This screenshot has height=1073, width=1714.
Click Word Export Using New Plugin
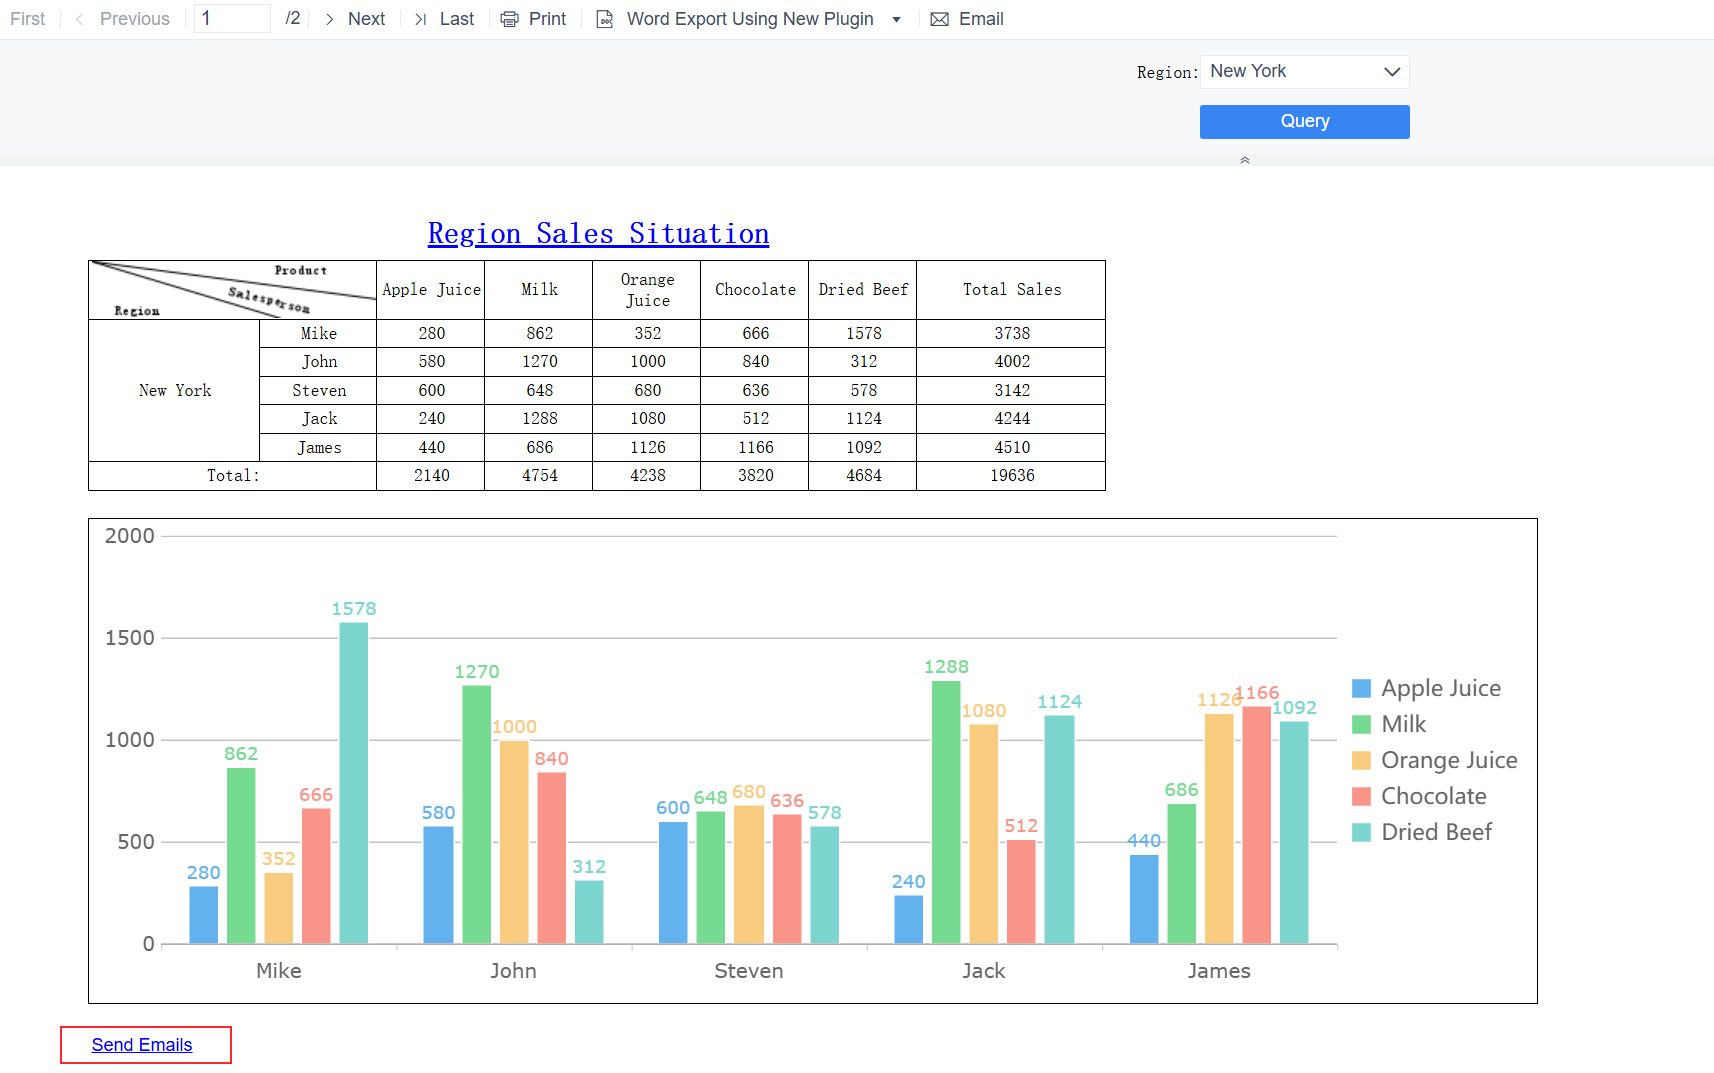[750, 19]
